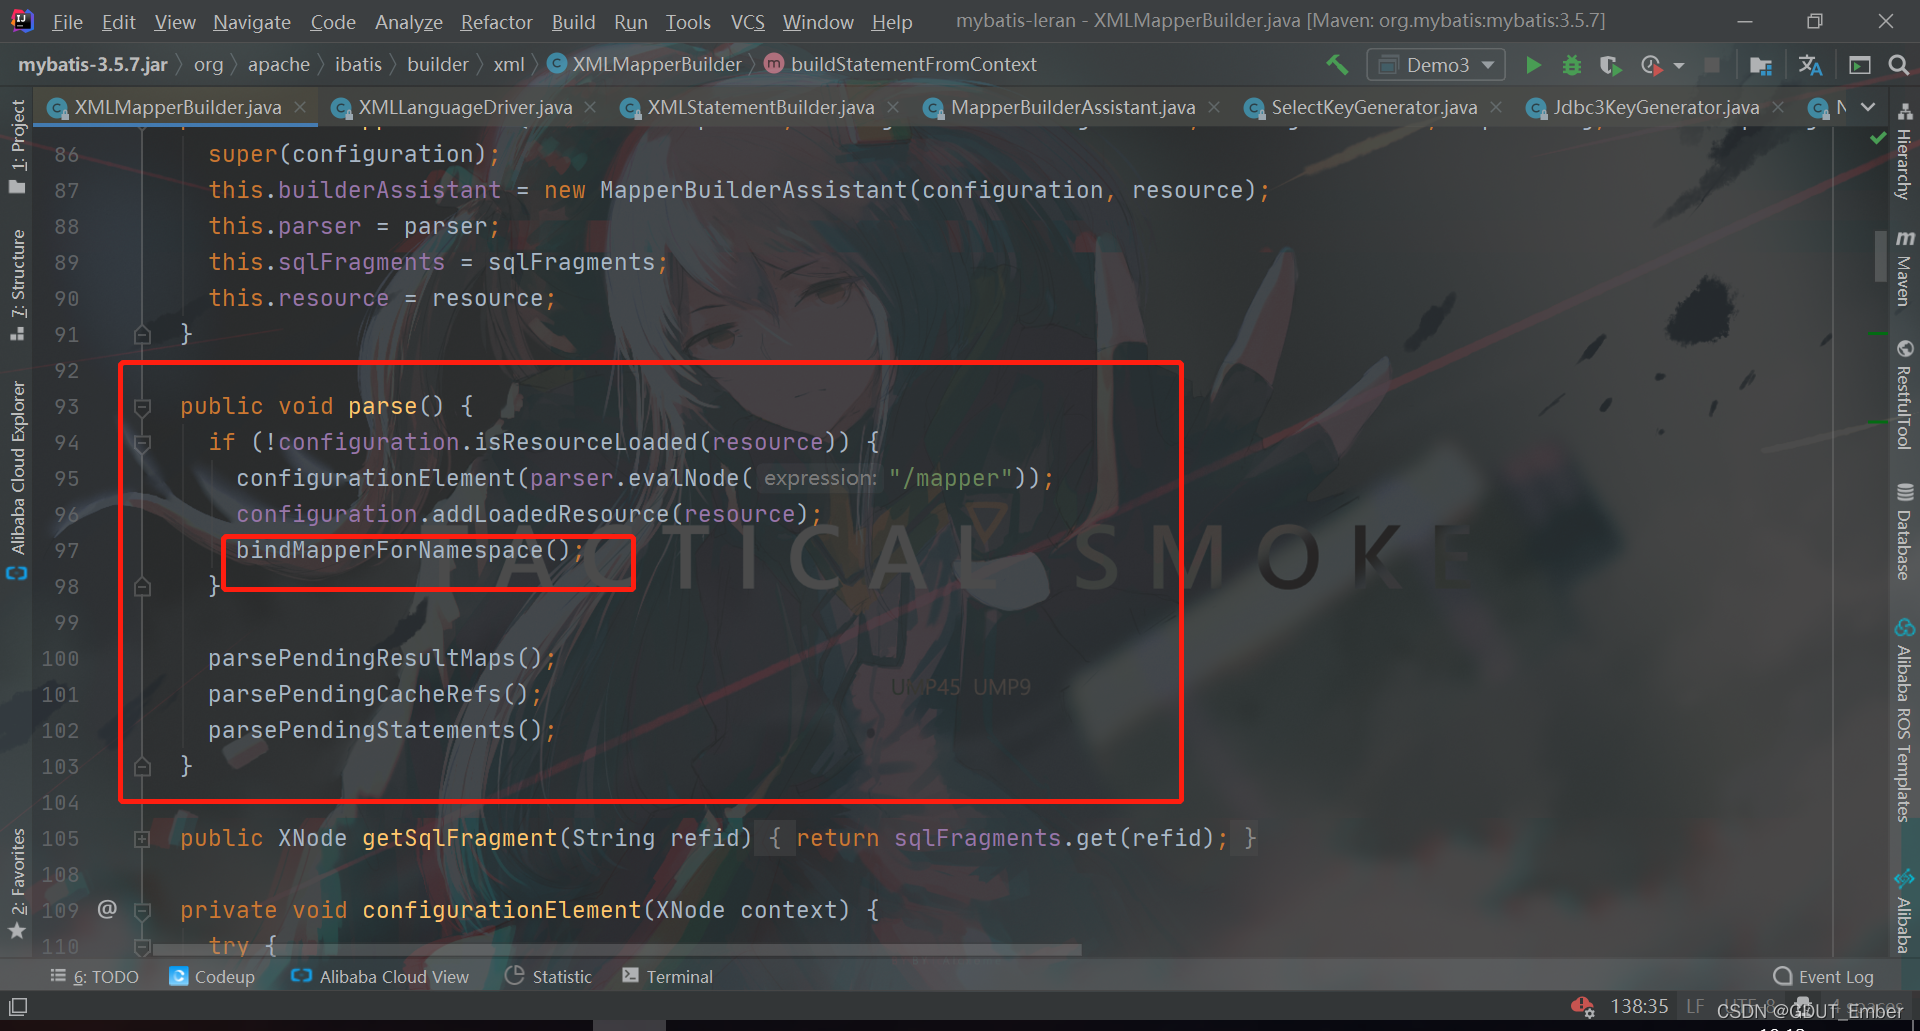Click buildStatementFromContext breadcrumb

901,65
